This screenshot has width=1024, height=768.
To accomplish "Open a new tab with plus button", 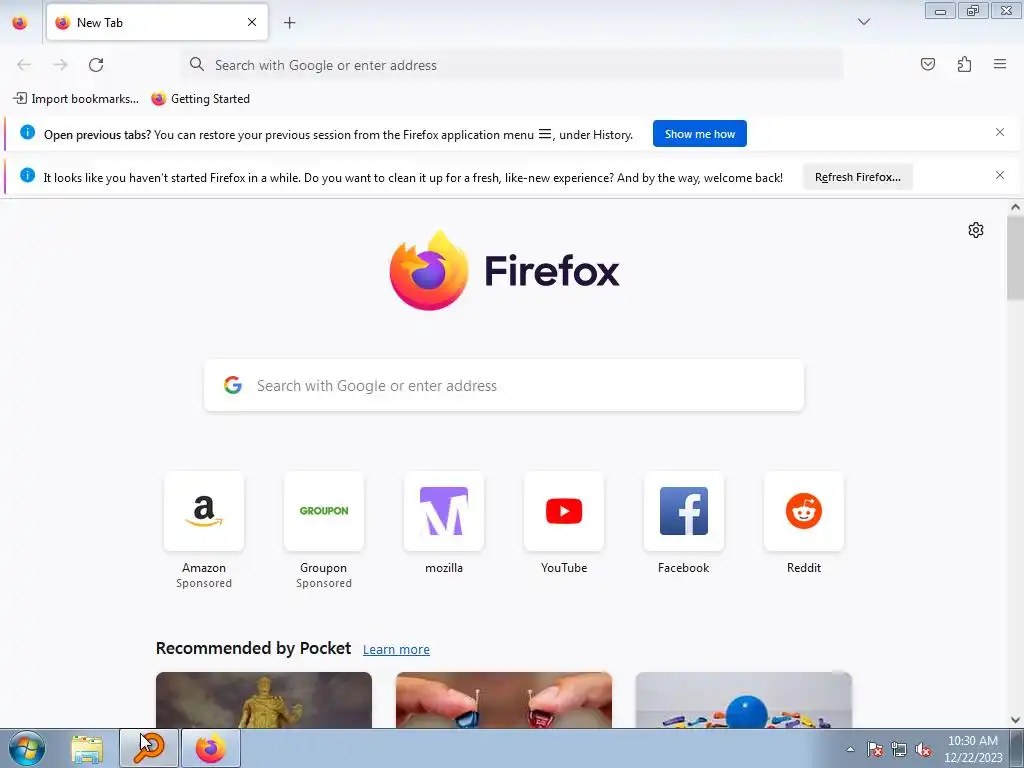I will coord(289,23).
